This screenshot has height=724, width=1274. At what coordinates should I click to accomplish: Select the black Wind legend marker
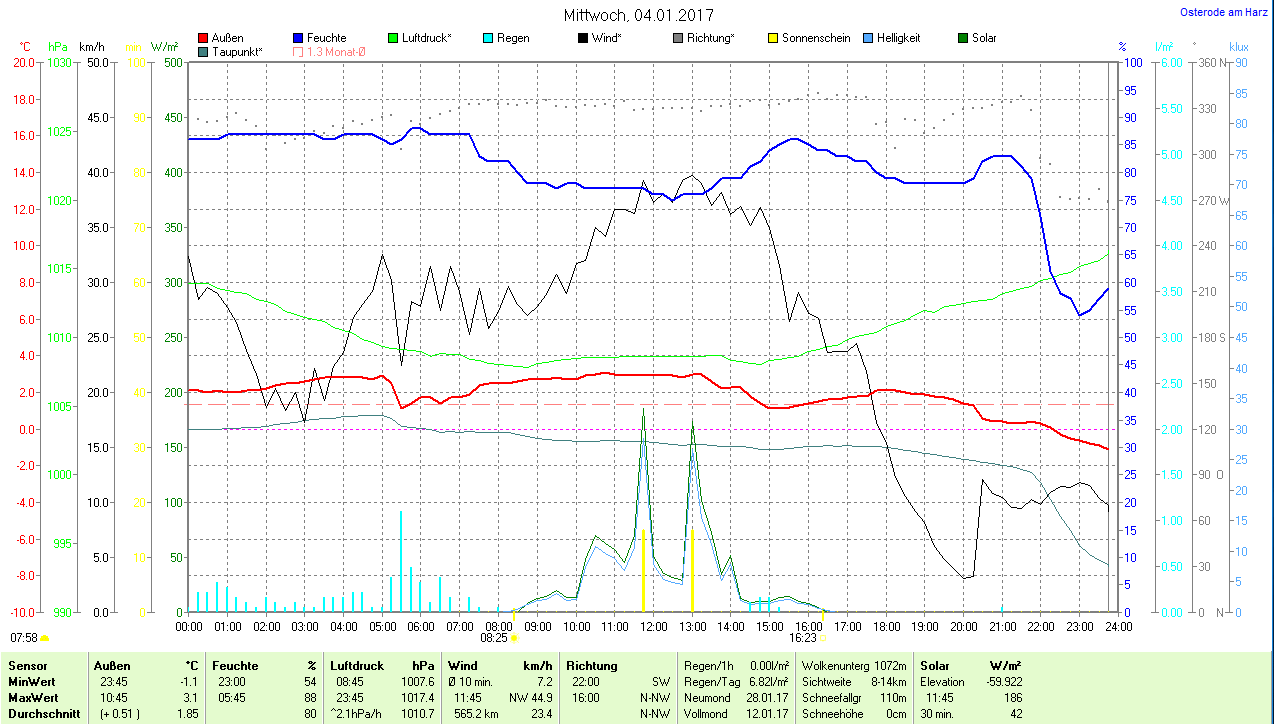[583, 38]
